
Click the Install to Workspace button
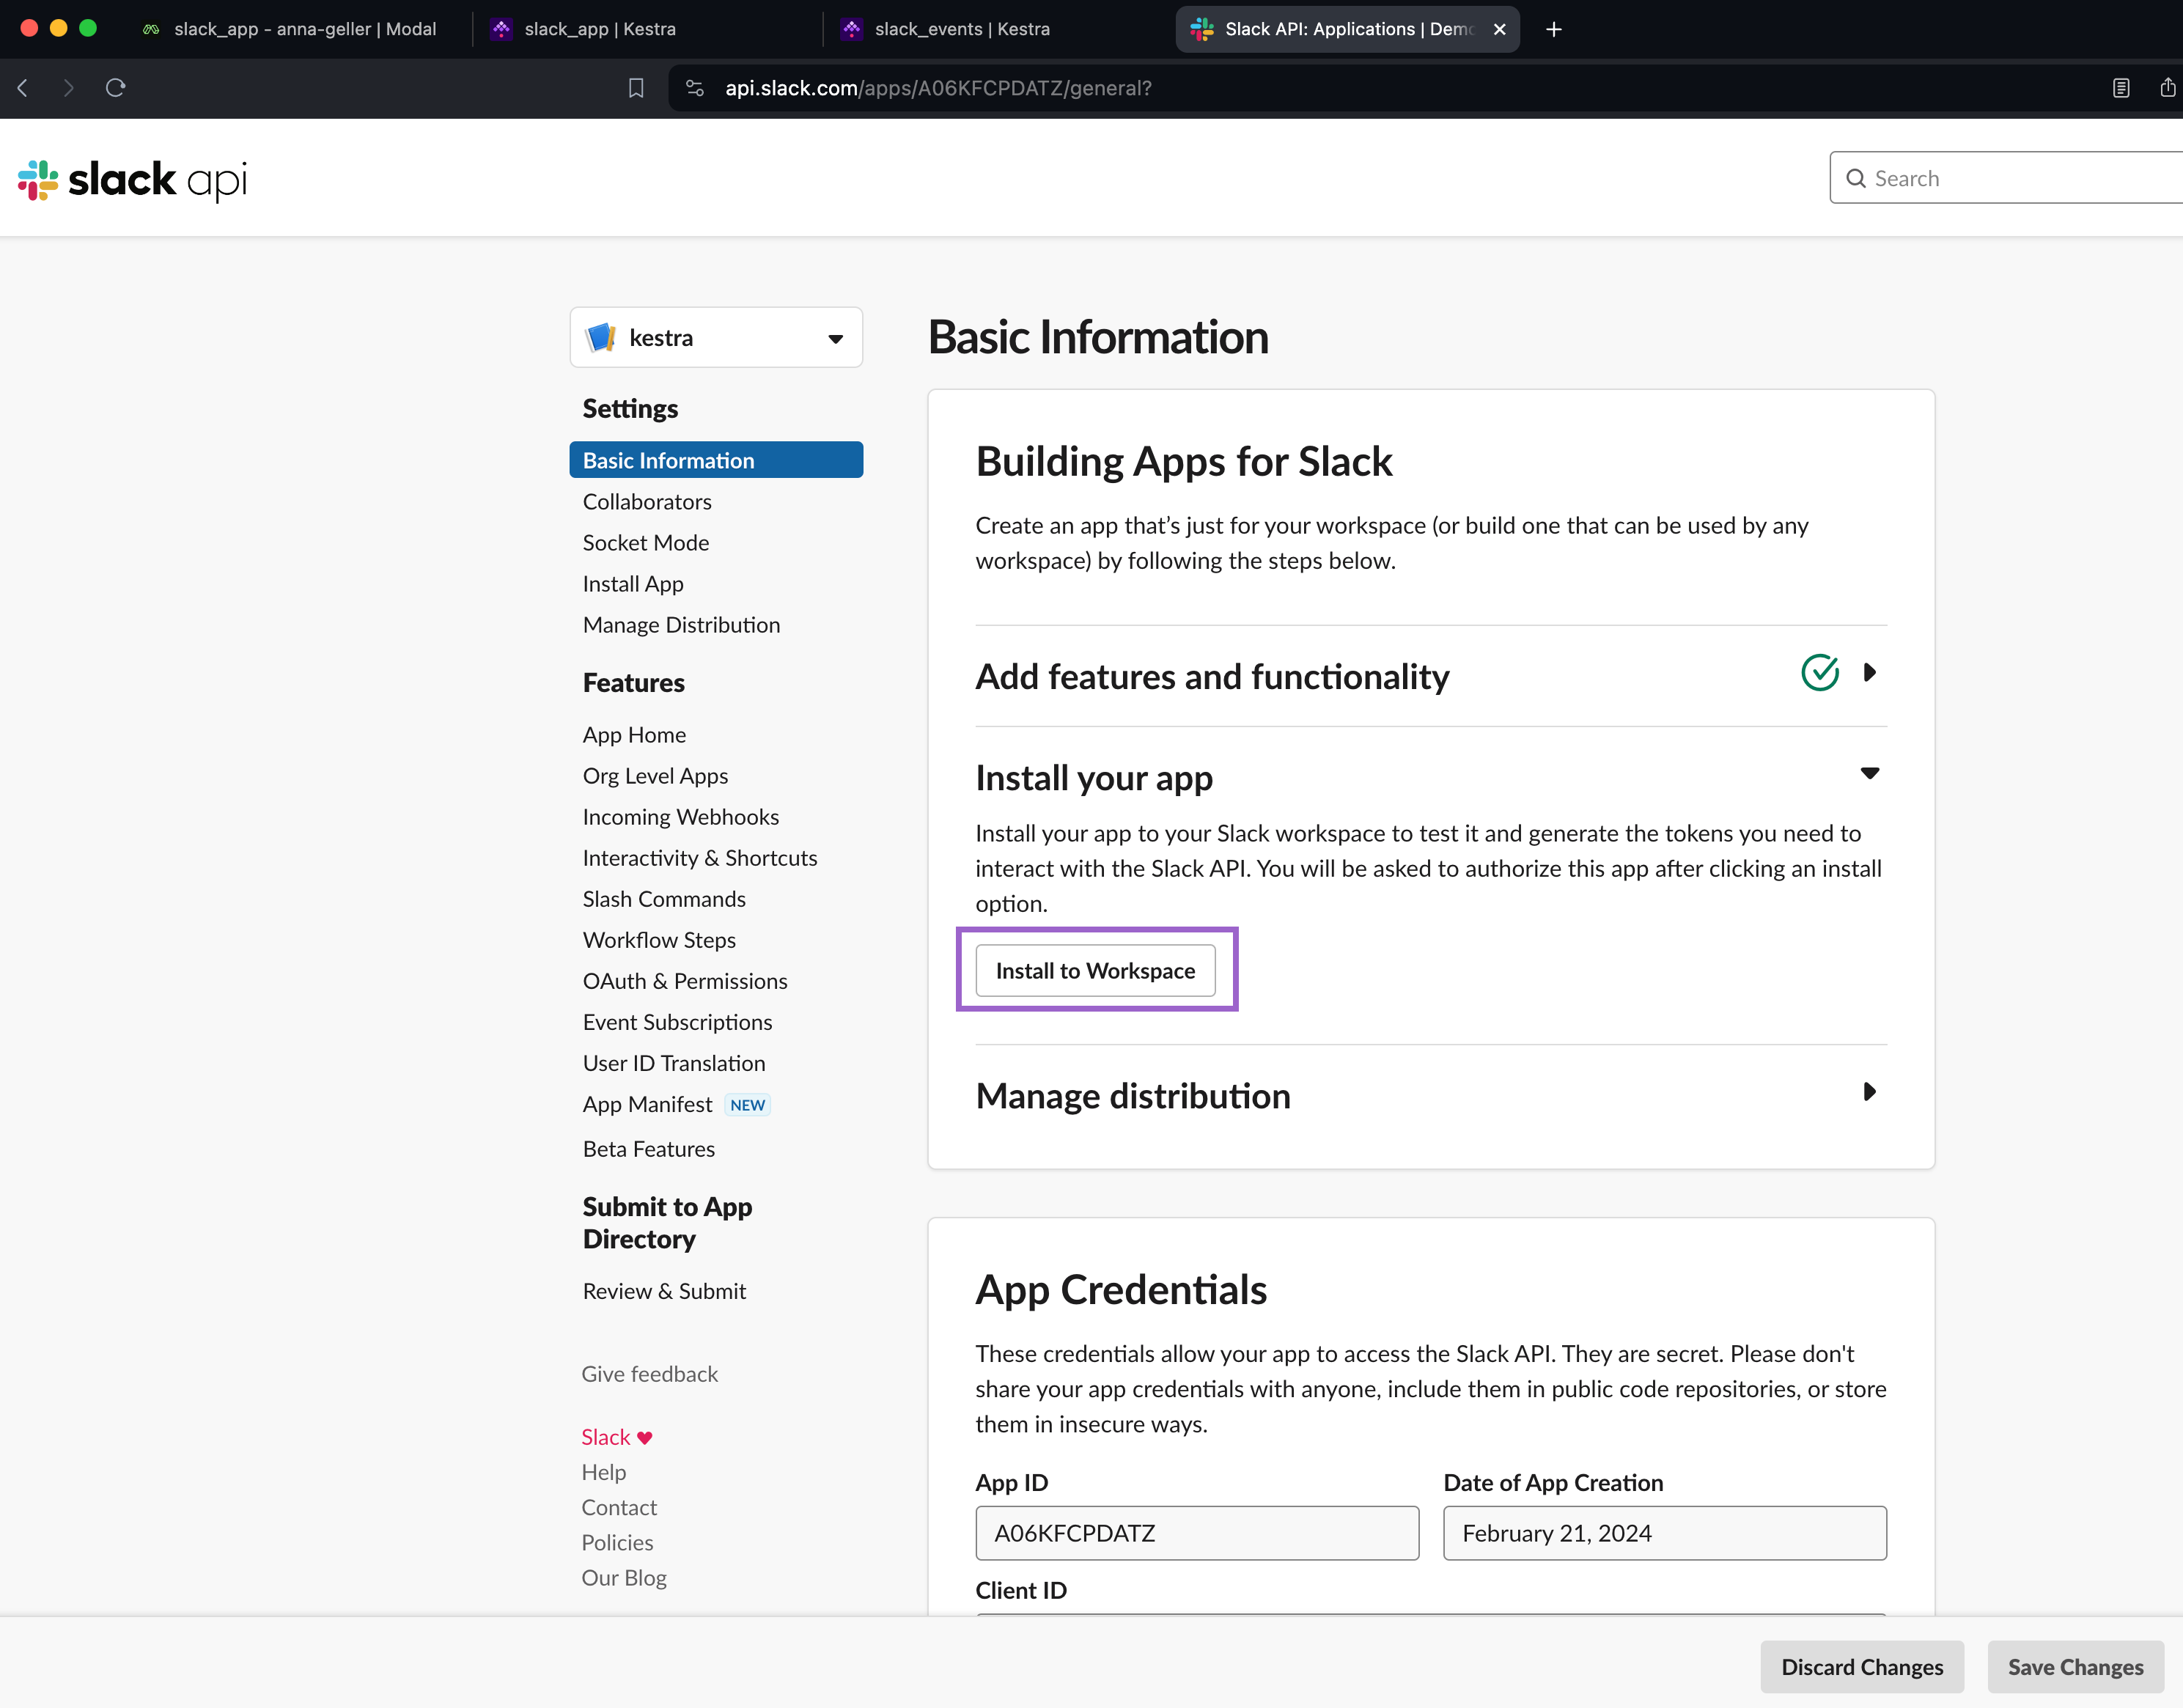(1095, 971)
